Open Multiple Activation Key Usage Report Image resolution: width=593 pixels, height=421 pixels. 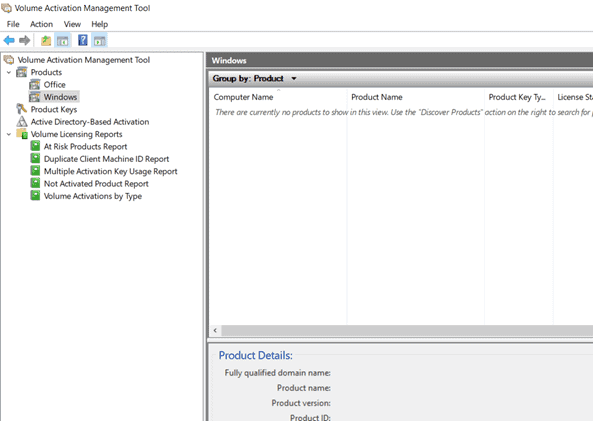point(110,171)
